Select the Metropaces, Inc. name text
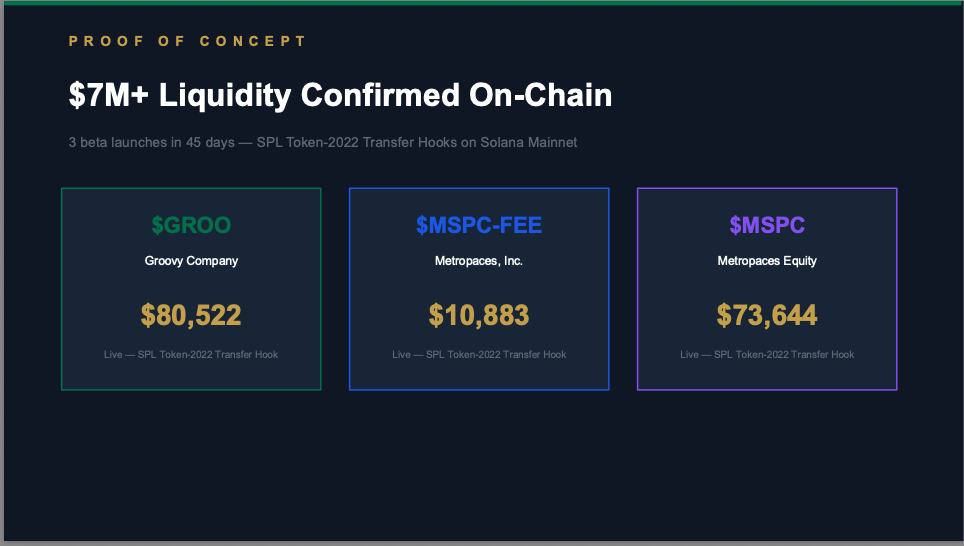The height and width of the screenshot is (546, 964). (479, 261)
